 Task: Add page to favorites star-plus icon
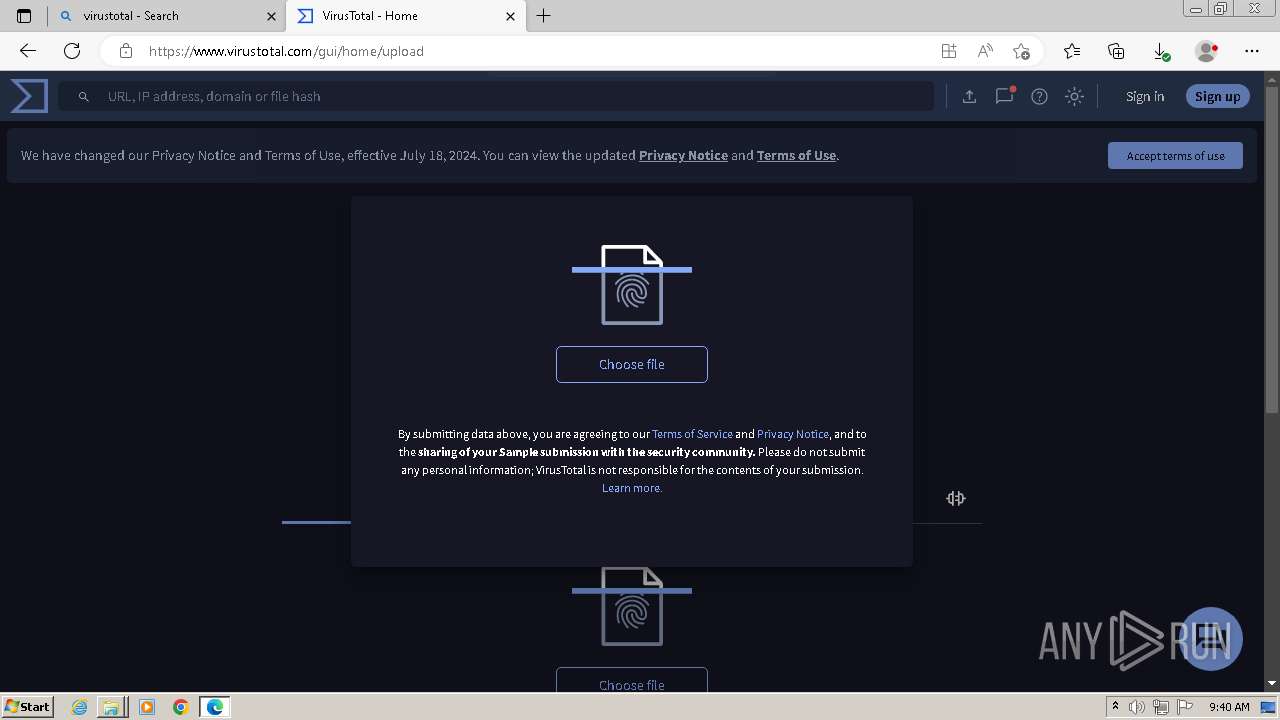[x=1021, y=51]
